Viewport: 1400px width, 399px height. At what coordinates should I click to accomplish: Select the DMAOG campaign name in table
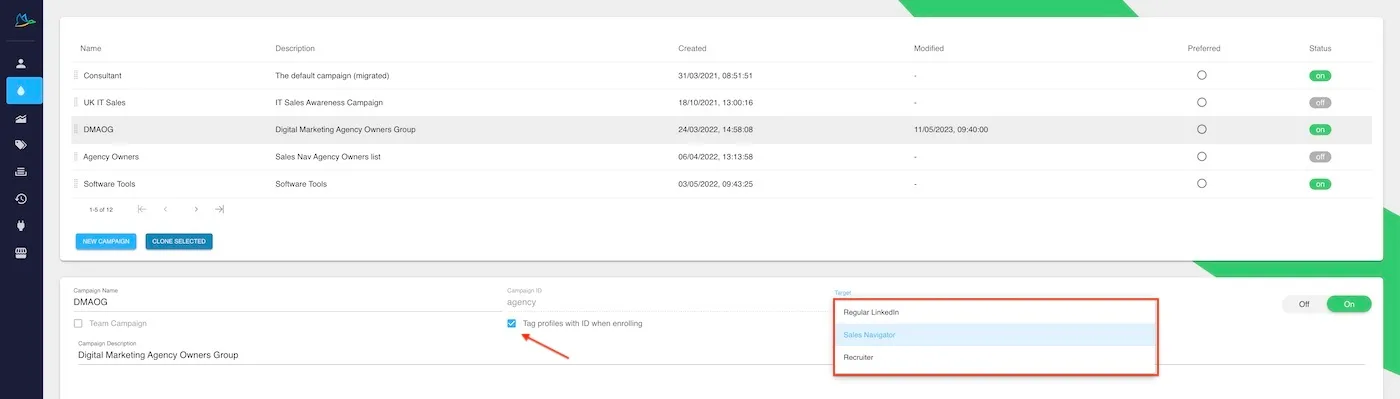point(99,129)
